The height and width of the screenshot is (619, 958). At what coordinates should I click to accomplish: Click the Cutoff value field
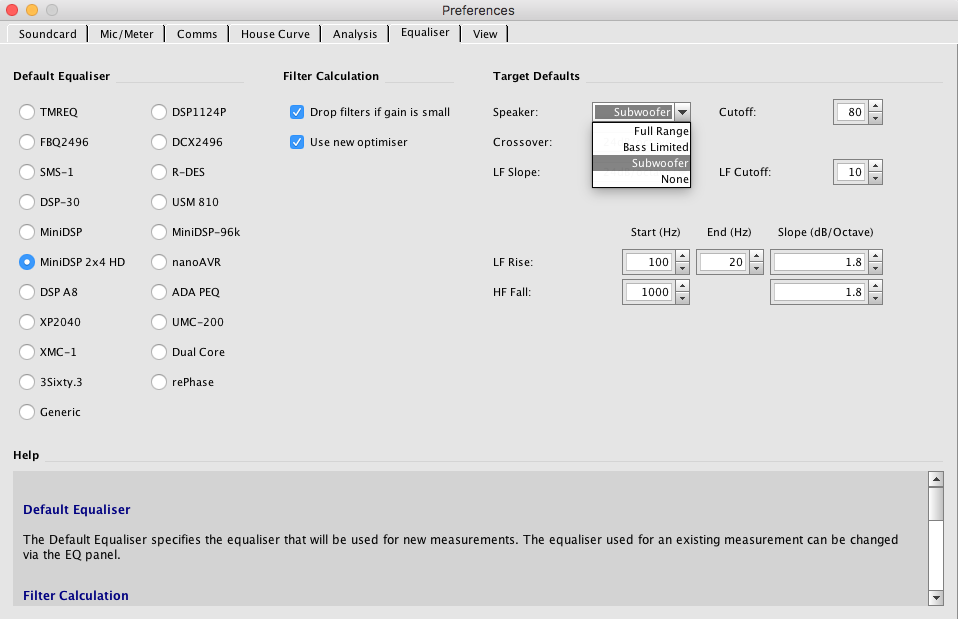(851, 112)
